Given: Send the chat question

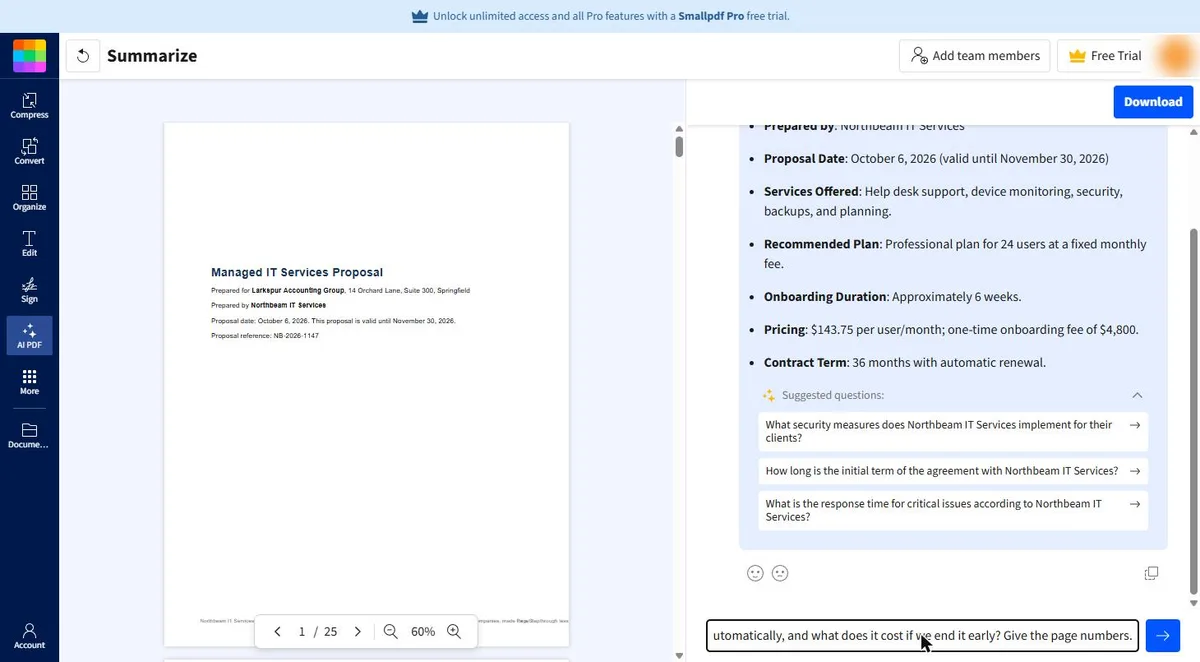Looking at the screenshot, I should tap(1162, 635).
